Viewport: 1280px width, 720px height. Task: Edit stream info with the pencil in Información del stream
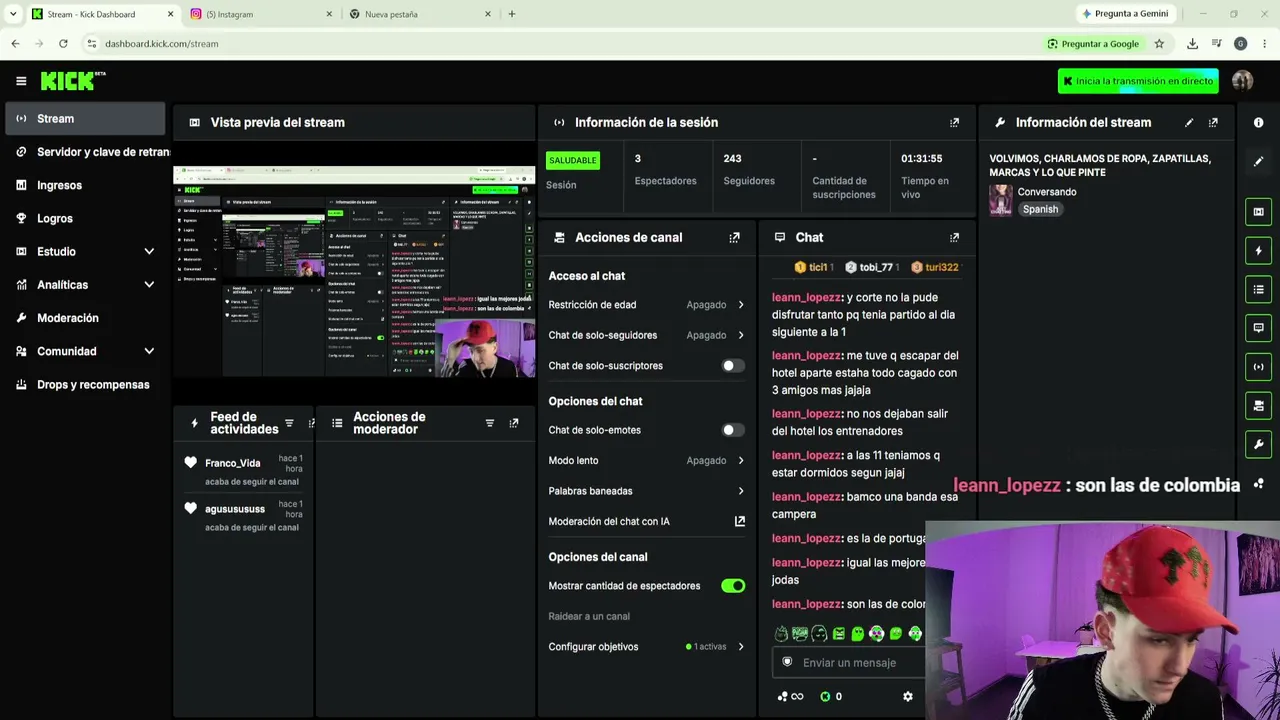coord(1189,122)
